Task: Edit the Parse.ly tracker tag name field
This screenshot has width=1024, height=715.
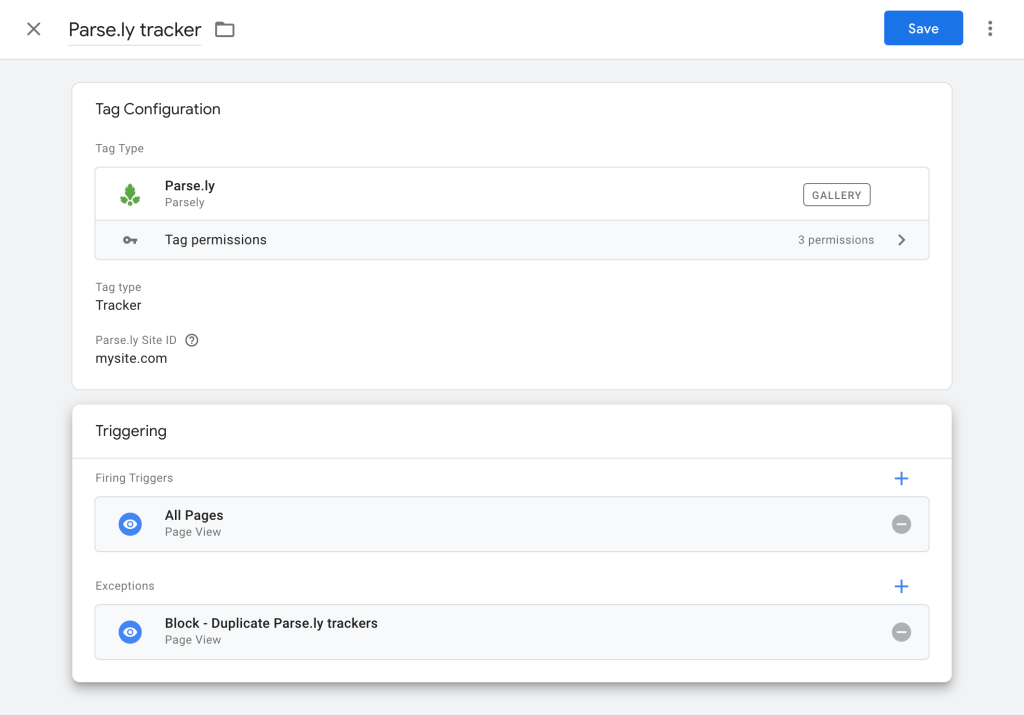Action: (x=134, y=30)
